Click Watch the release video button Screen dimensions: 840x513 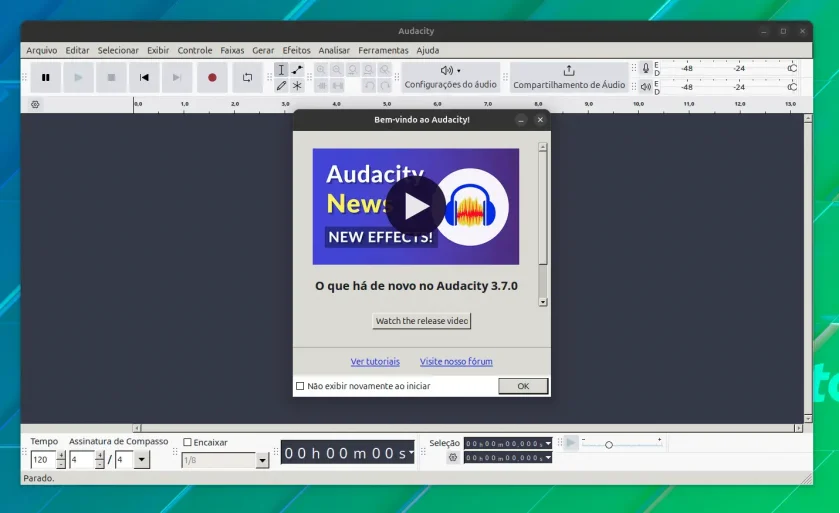point(422,321)
